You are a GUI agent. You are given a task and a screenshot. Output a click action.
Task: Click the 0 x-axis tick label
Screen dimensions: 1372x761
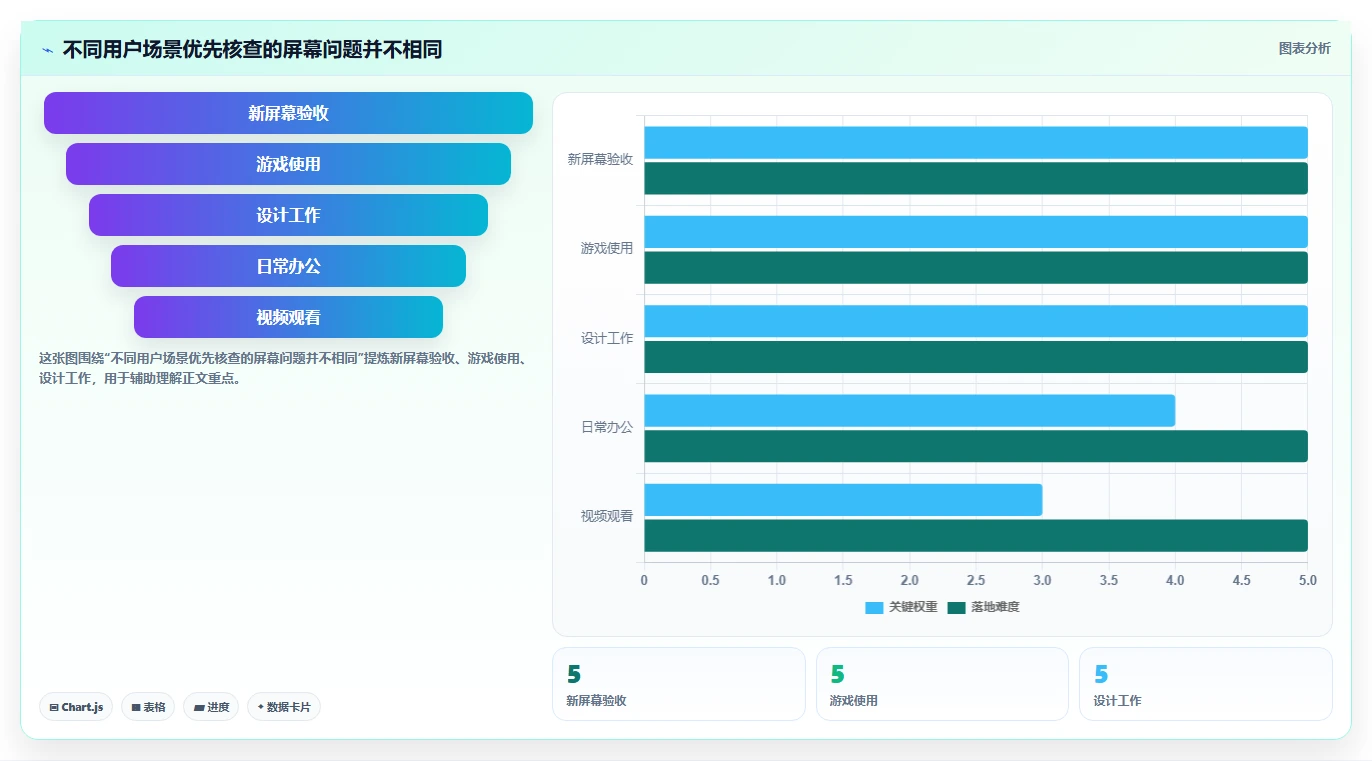[644, 580]
